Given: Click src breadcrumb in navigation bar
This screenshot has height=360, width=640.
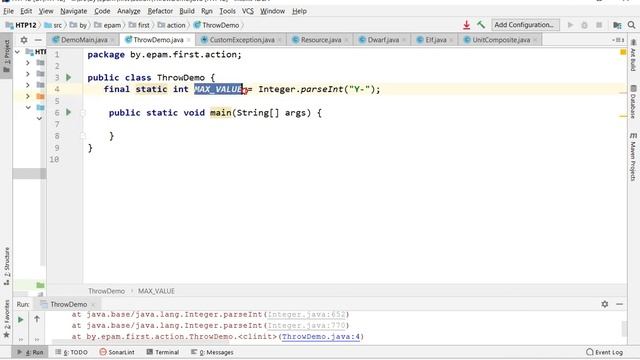Looking at the screenshot, I should (53, 25).
